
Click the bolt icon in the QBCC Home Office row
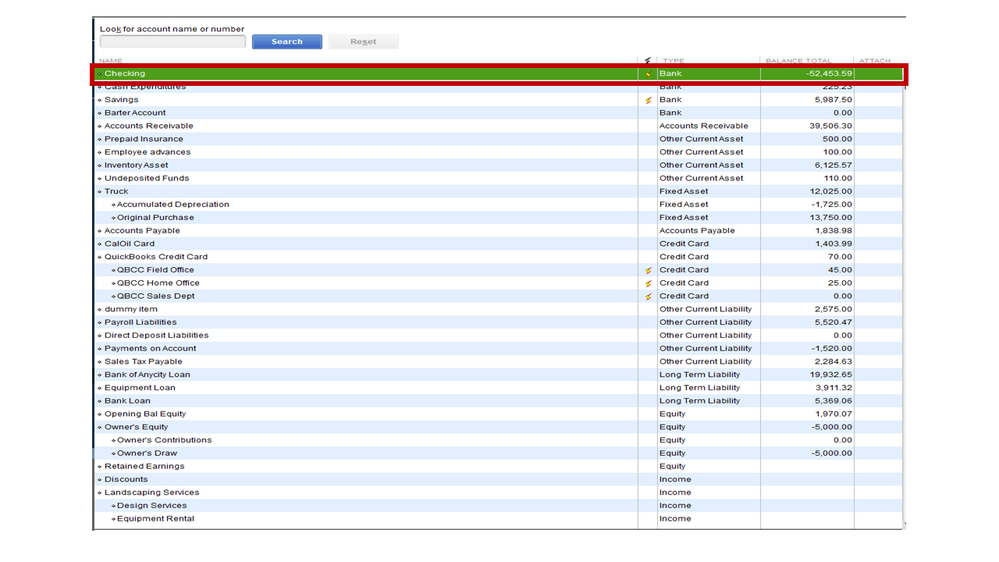pos(648,284)
